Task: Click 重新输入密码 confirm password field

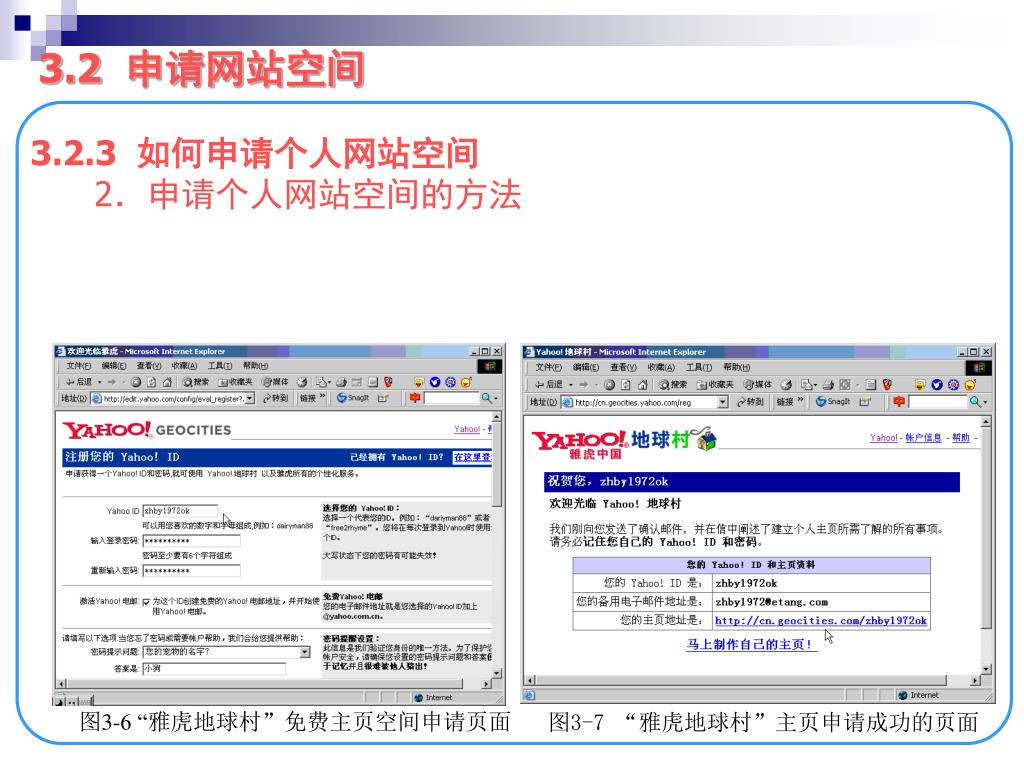Action: (191, 571)
